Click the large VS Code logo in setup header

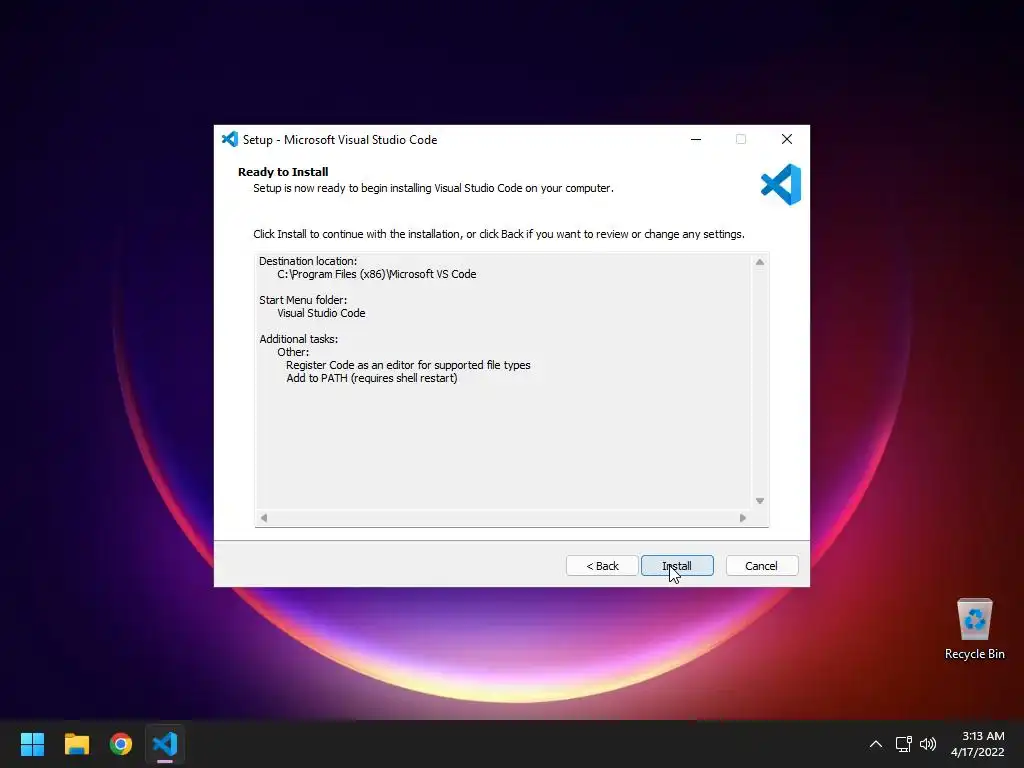tap(781, 185)
